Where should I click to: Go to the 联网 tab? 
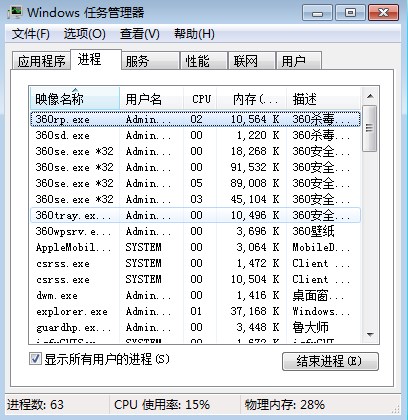point(252,61)
